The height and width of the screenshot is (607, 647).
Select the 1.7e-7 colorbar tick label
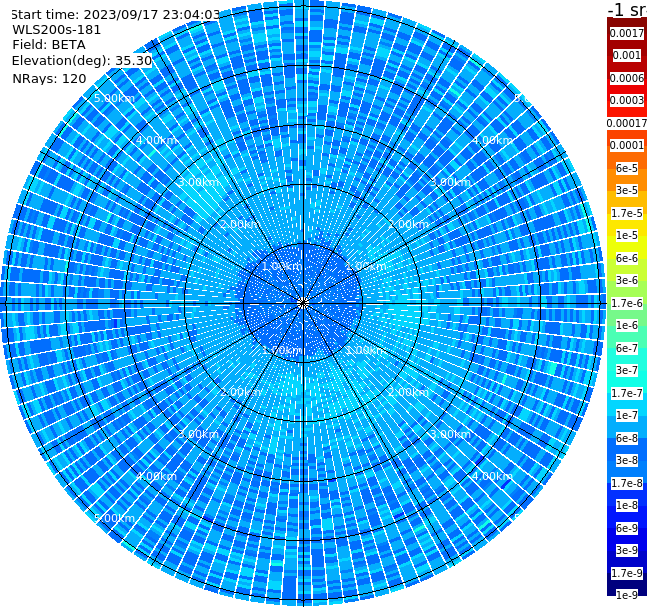pos(627,393)
